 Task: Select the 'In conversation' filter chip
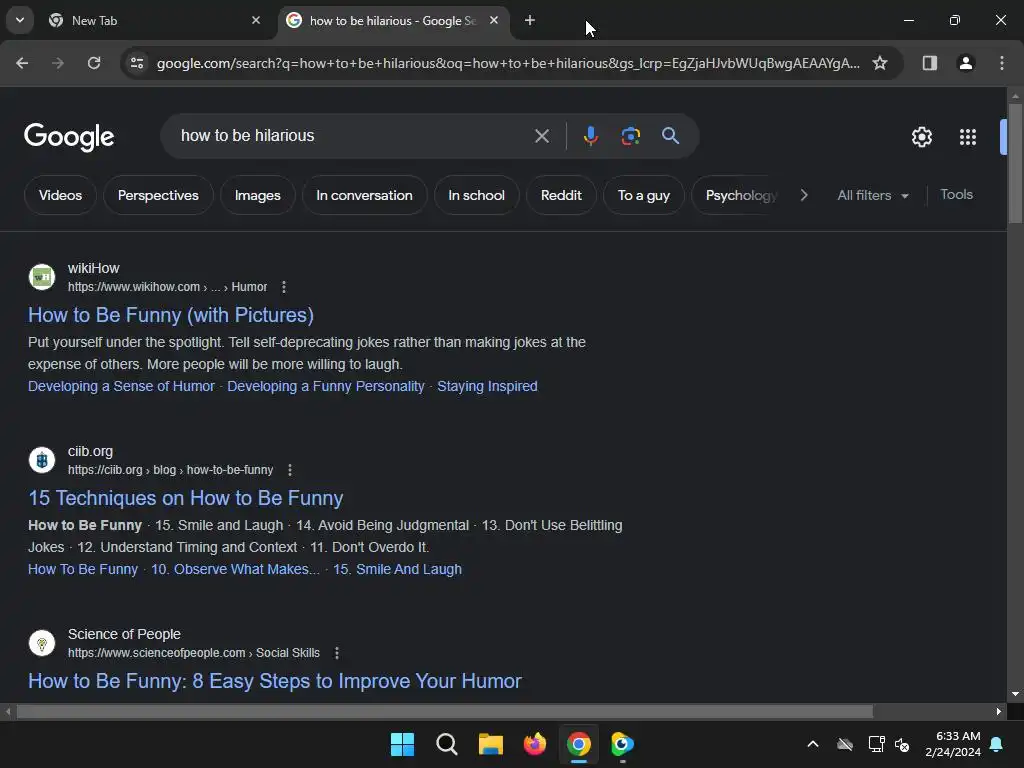pyautogui.click(x=364, y=195)
